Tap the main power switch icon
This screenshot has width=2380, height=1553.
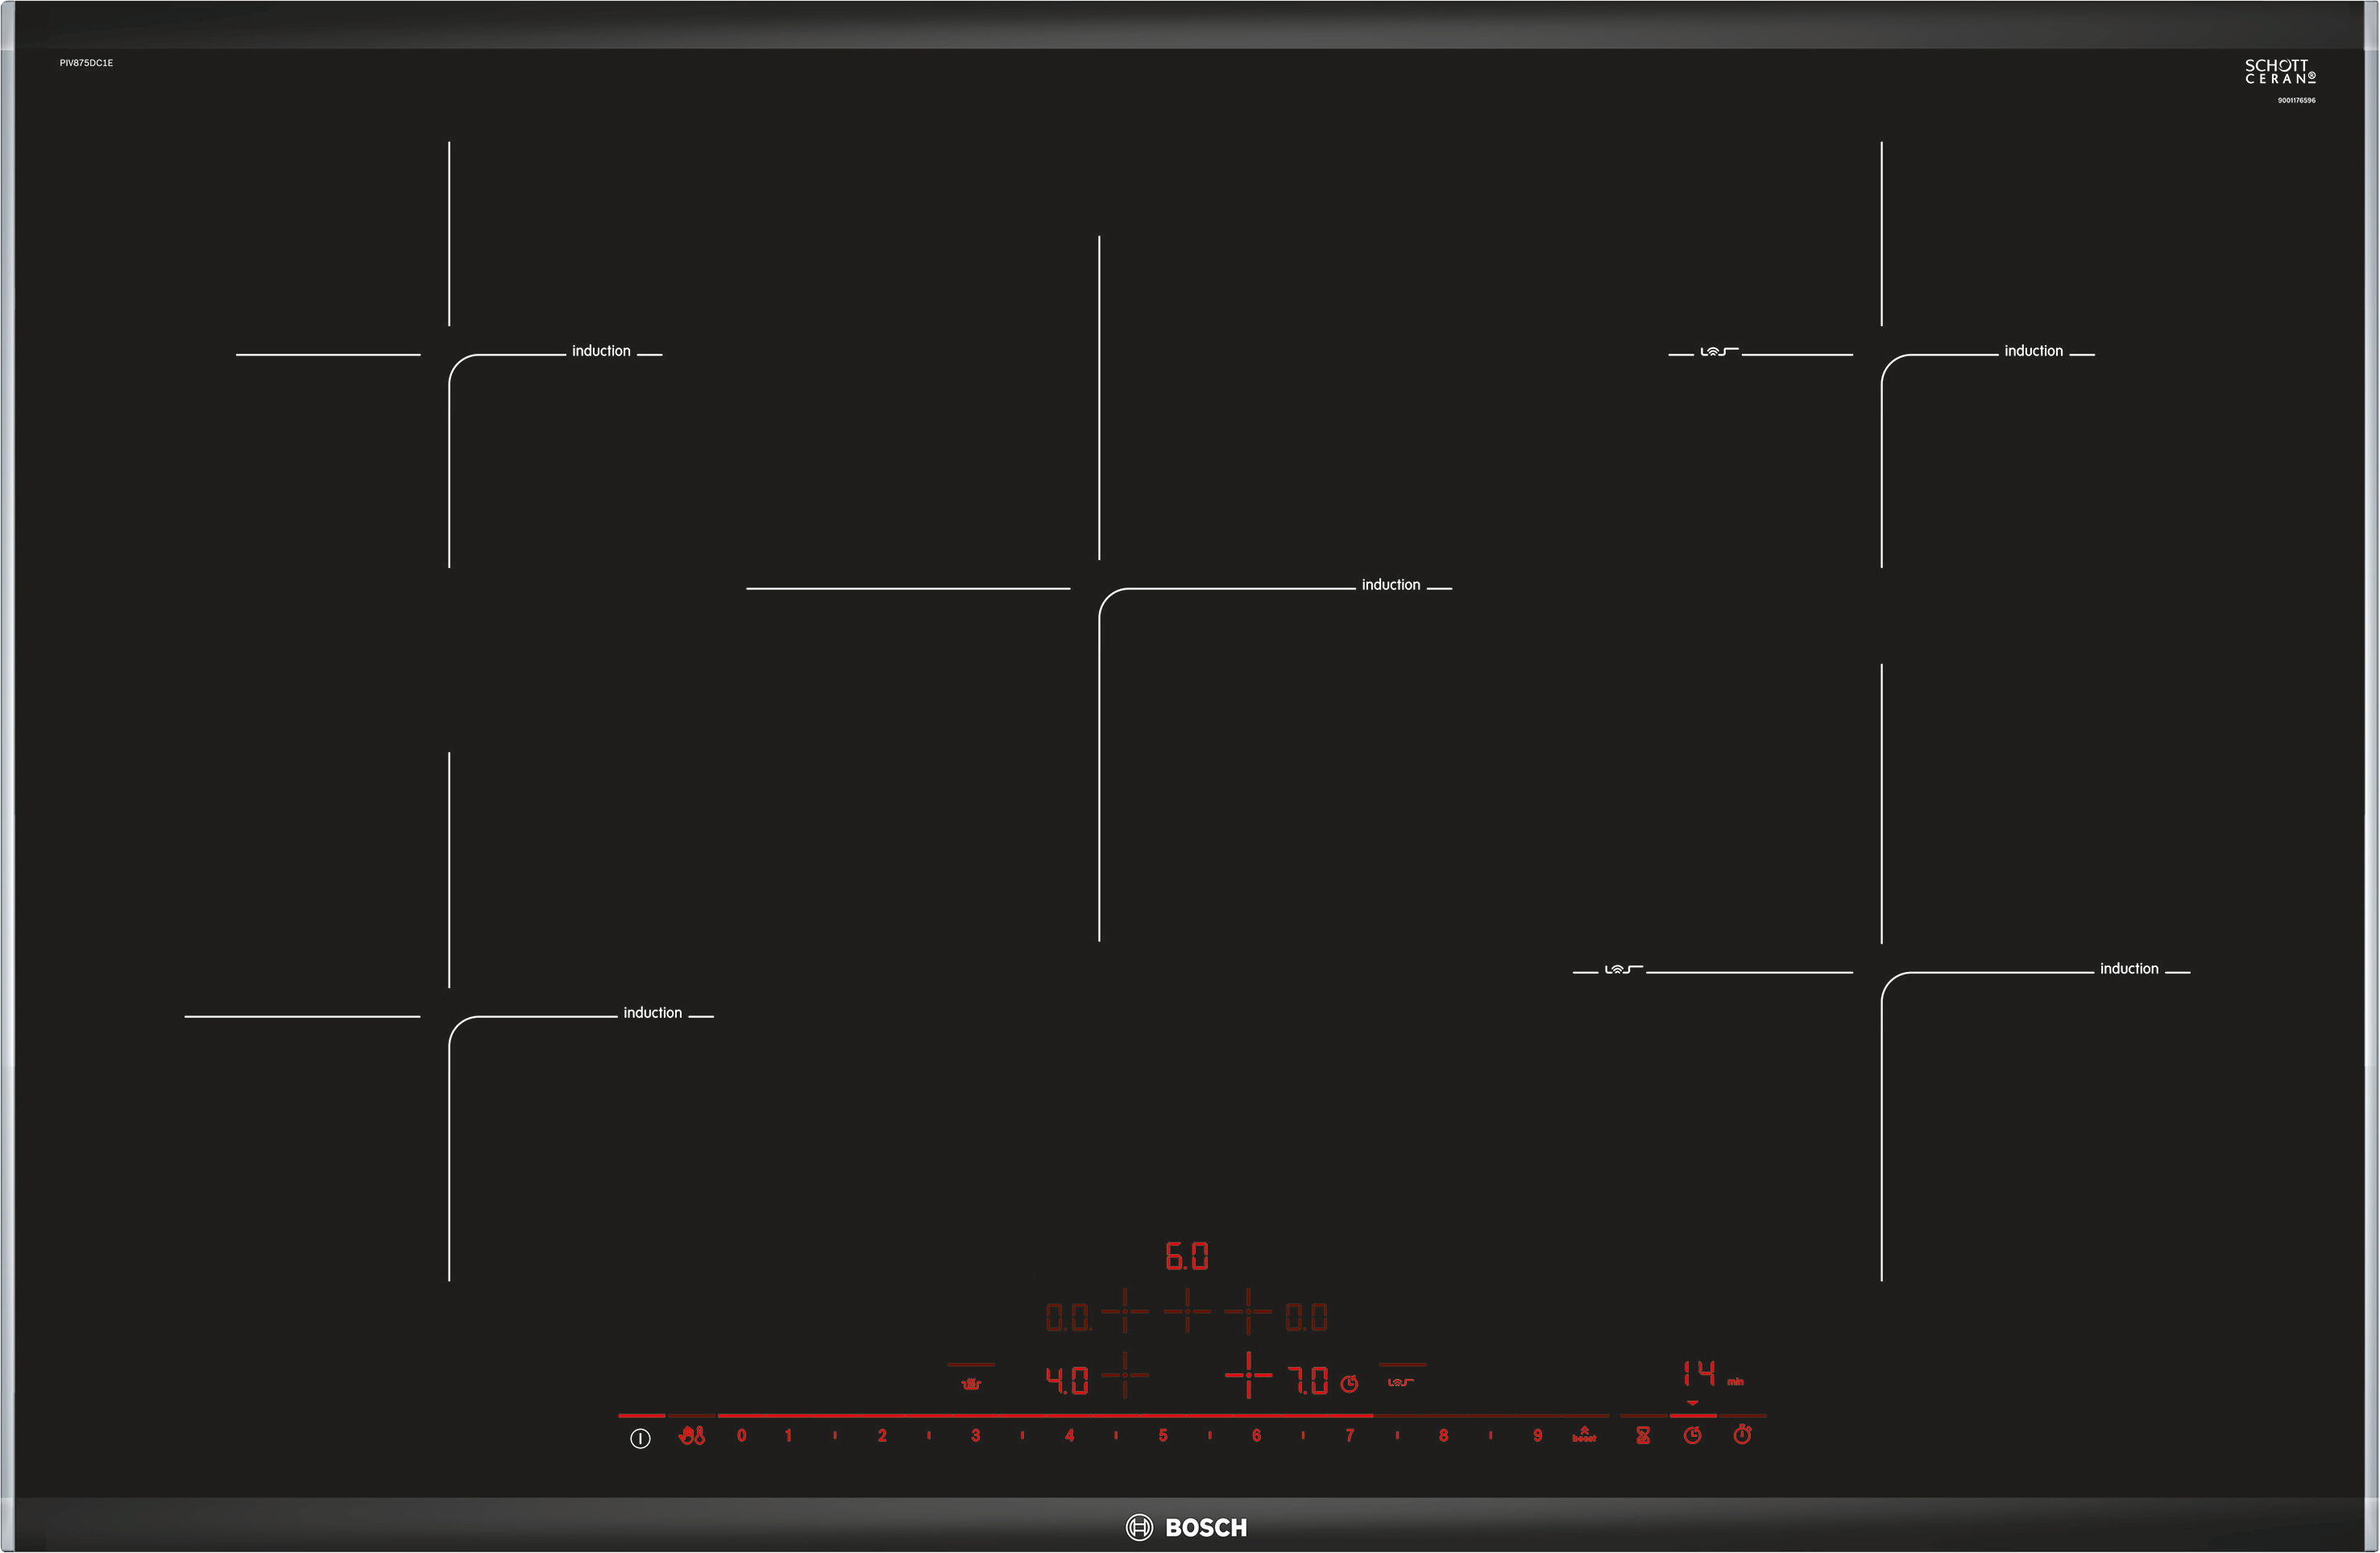pyautogui.click(x=640, y=1438)
